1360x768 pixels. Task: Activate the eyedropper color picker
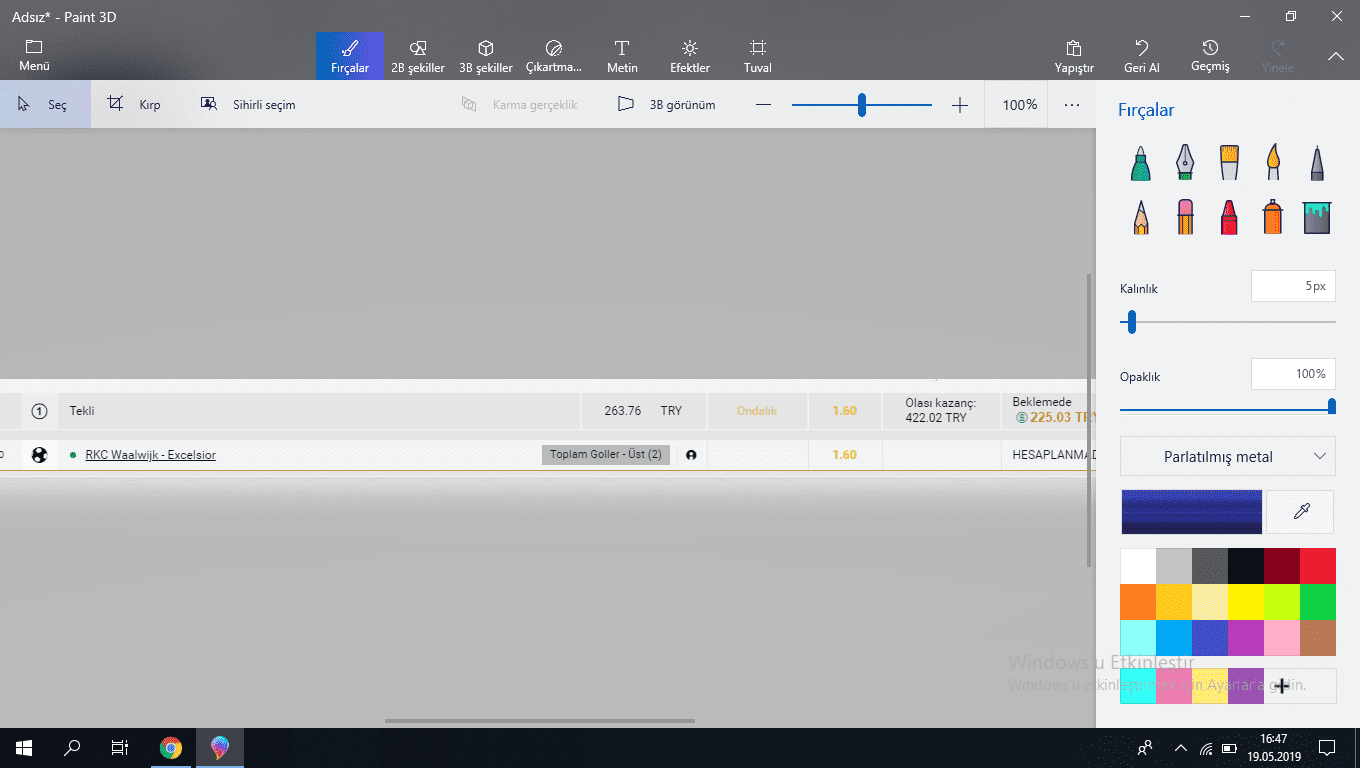point(1301,512)
